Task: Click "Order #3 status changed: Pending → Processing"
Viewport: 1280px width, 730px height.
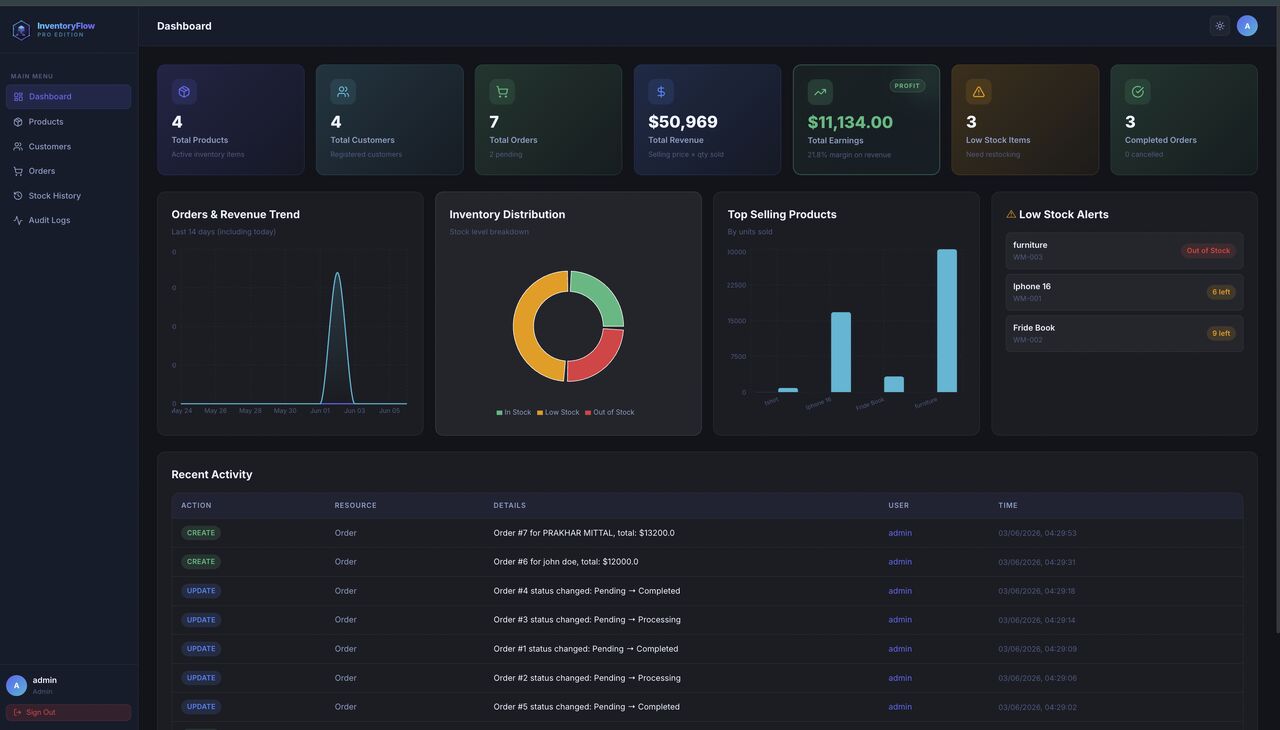Action: click(x=587, y=620)
